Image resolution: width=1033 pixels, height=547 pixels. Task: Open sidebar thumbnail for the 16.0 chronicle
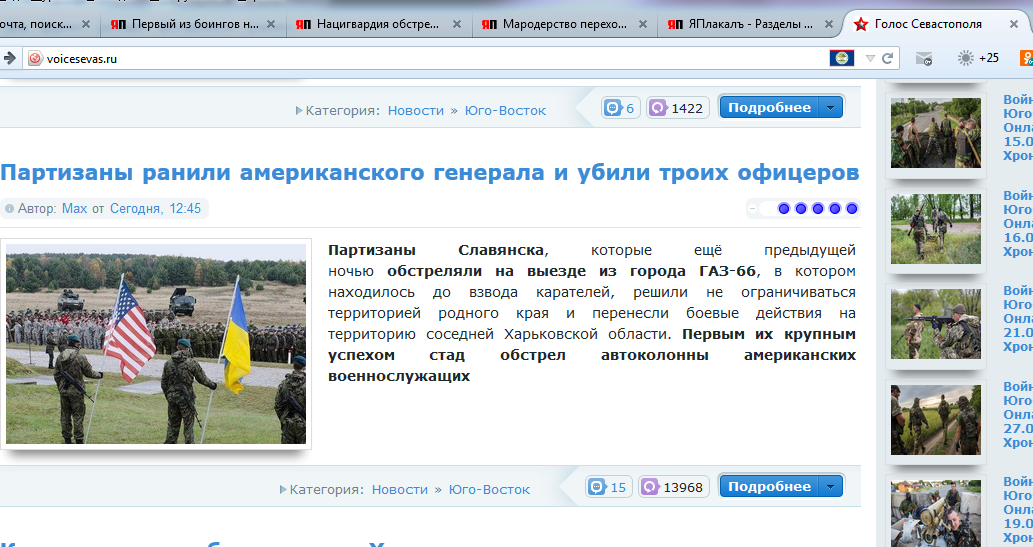click(935, 229)
